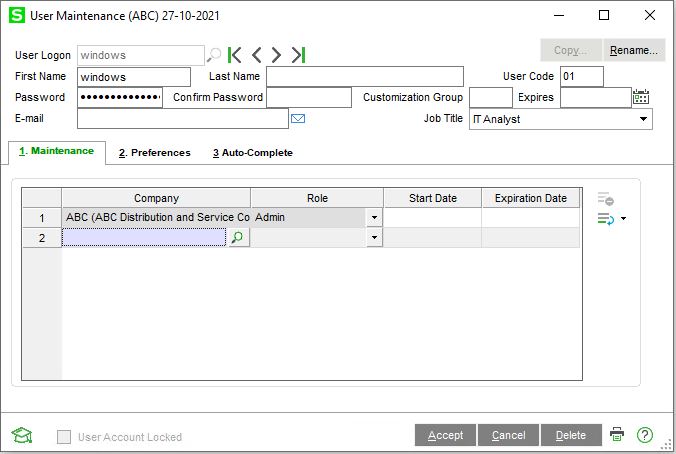Close the User Maintenance window
The width and height of the screenshot is (676, 454).
coord(650,16)
